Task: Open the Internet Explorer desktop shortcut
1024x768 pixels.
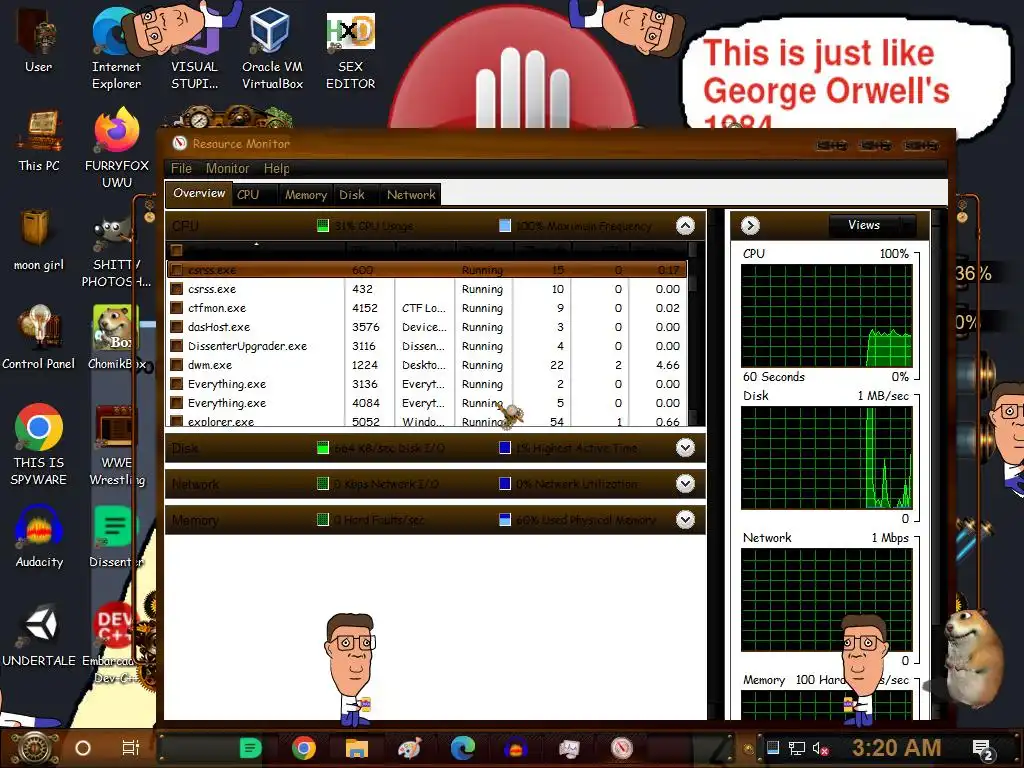Action: point(116,48)
